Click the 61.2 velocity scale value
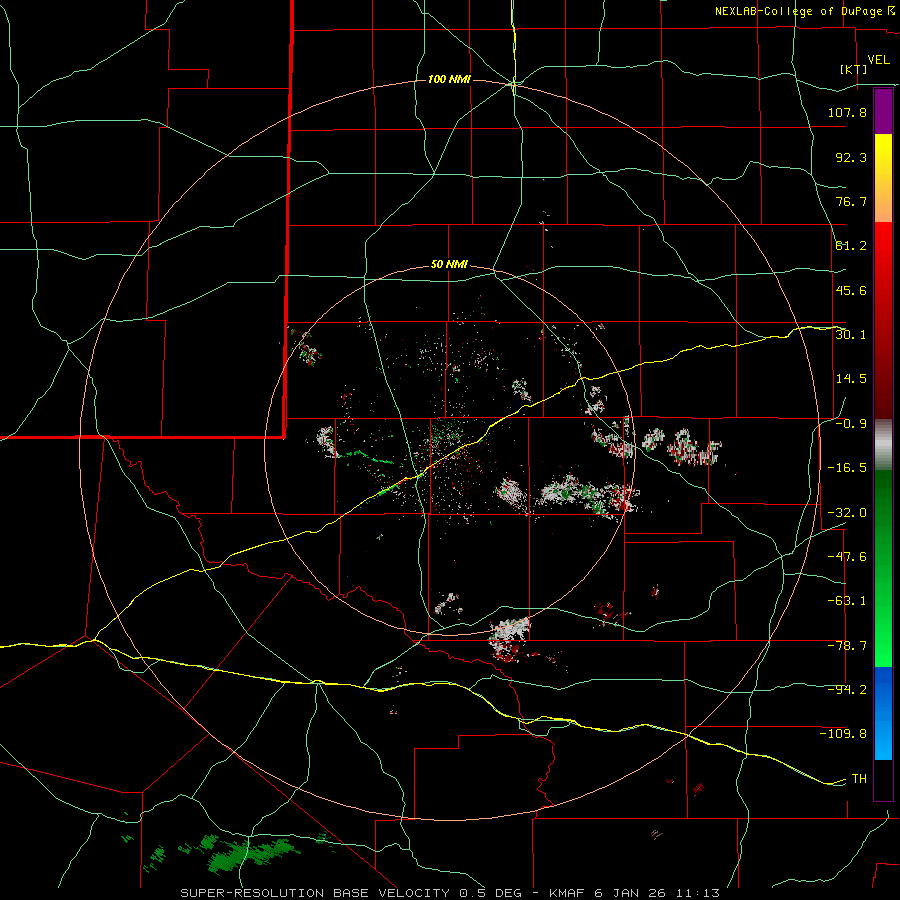 851,246
